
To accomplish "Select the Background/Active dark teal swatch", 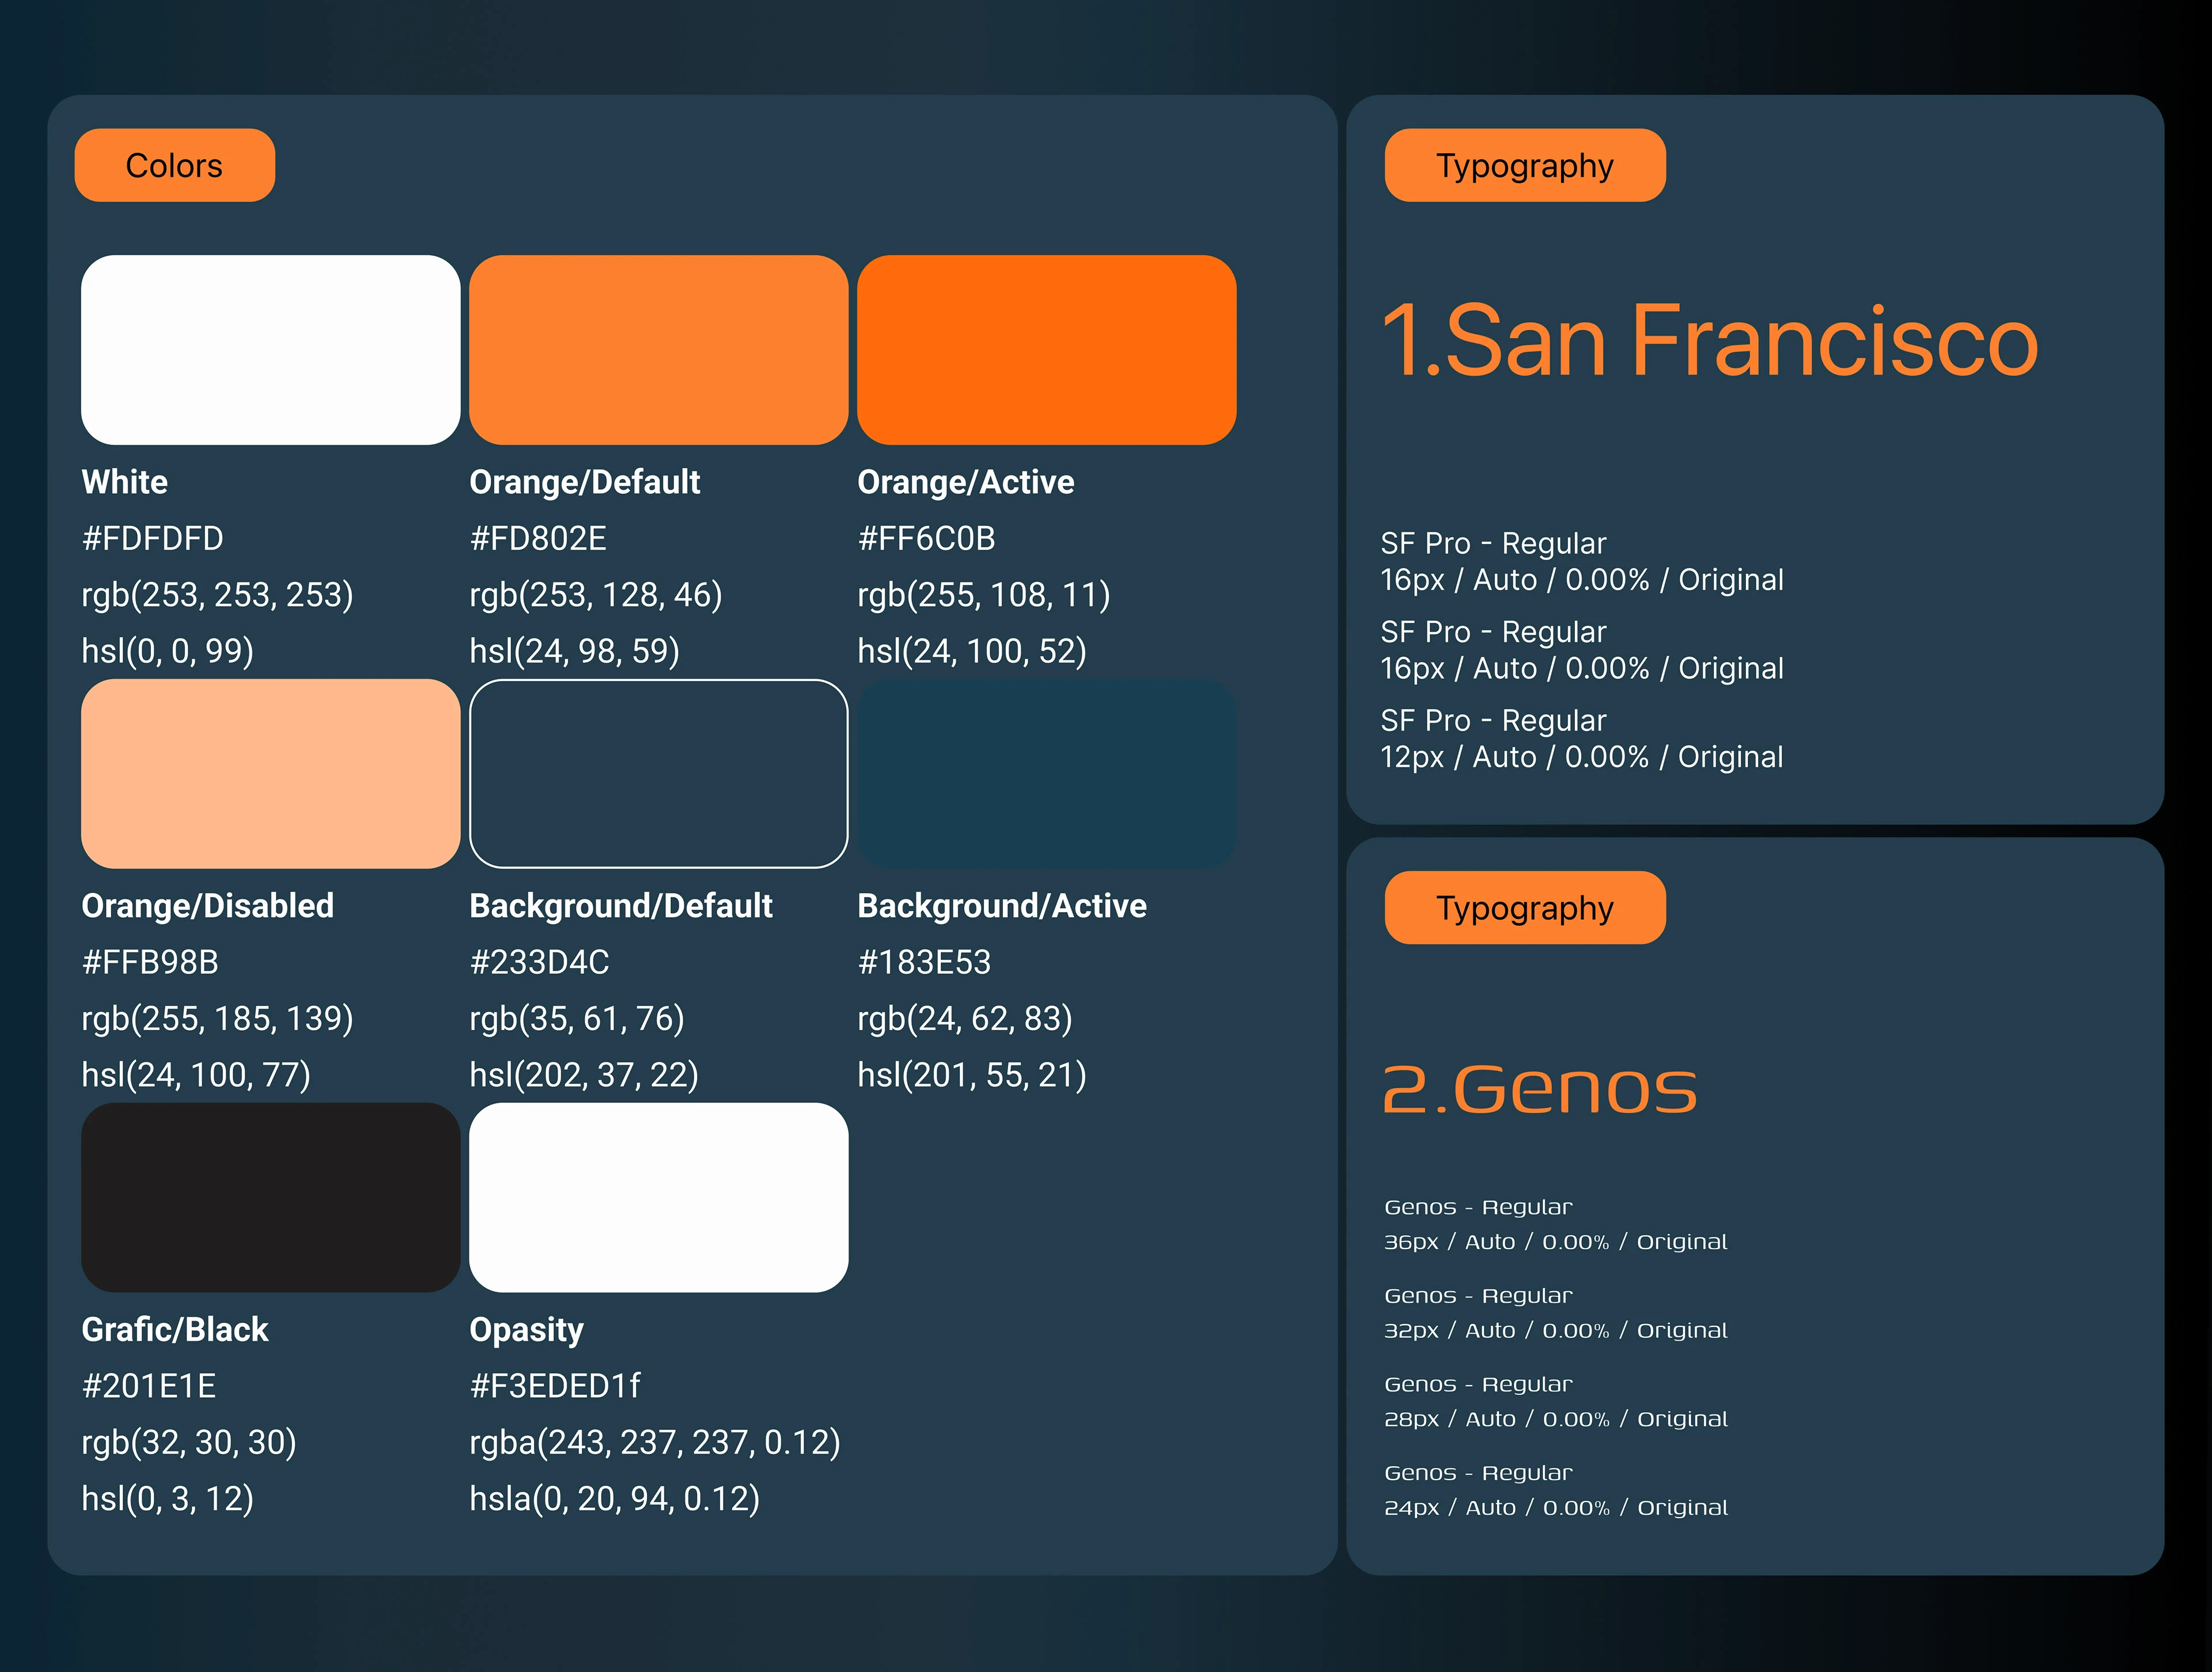I will click(x=1046, y=773).
